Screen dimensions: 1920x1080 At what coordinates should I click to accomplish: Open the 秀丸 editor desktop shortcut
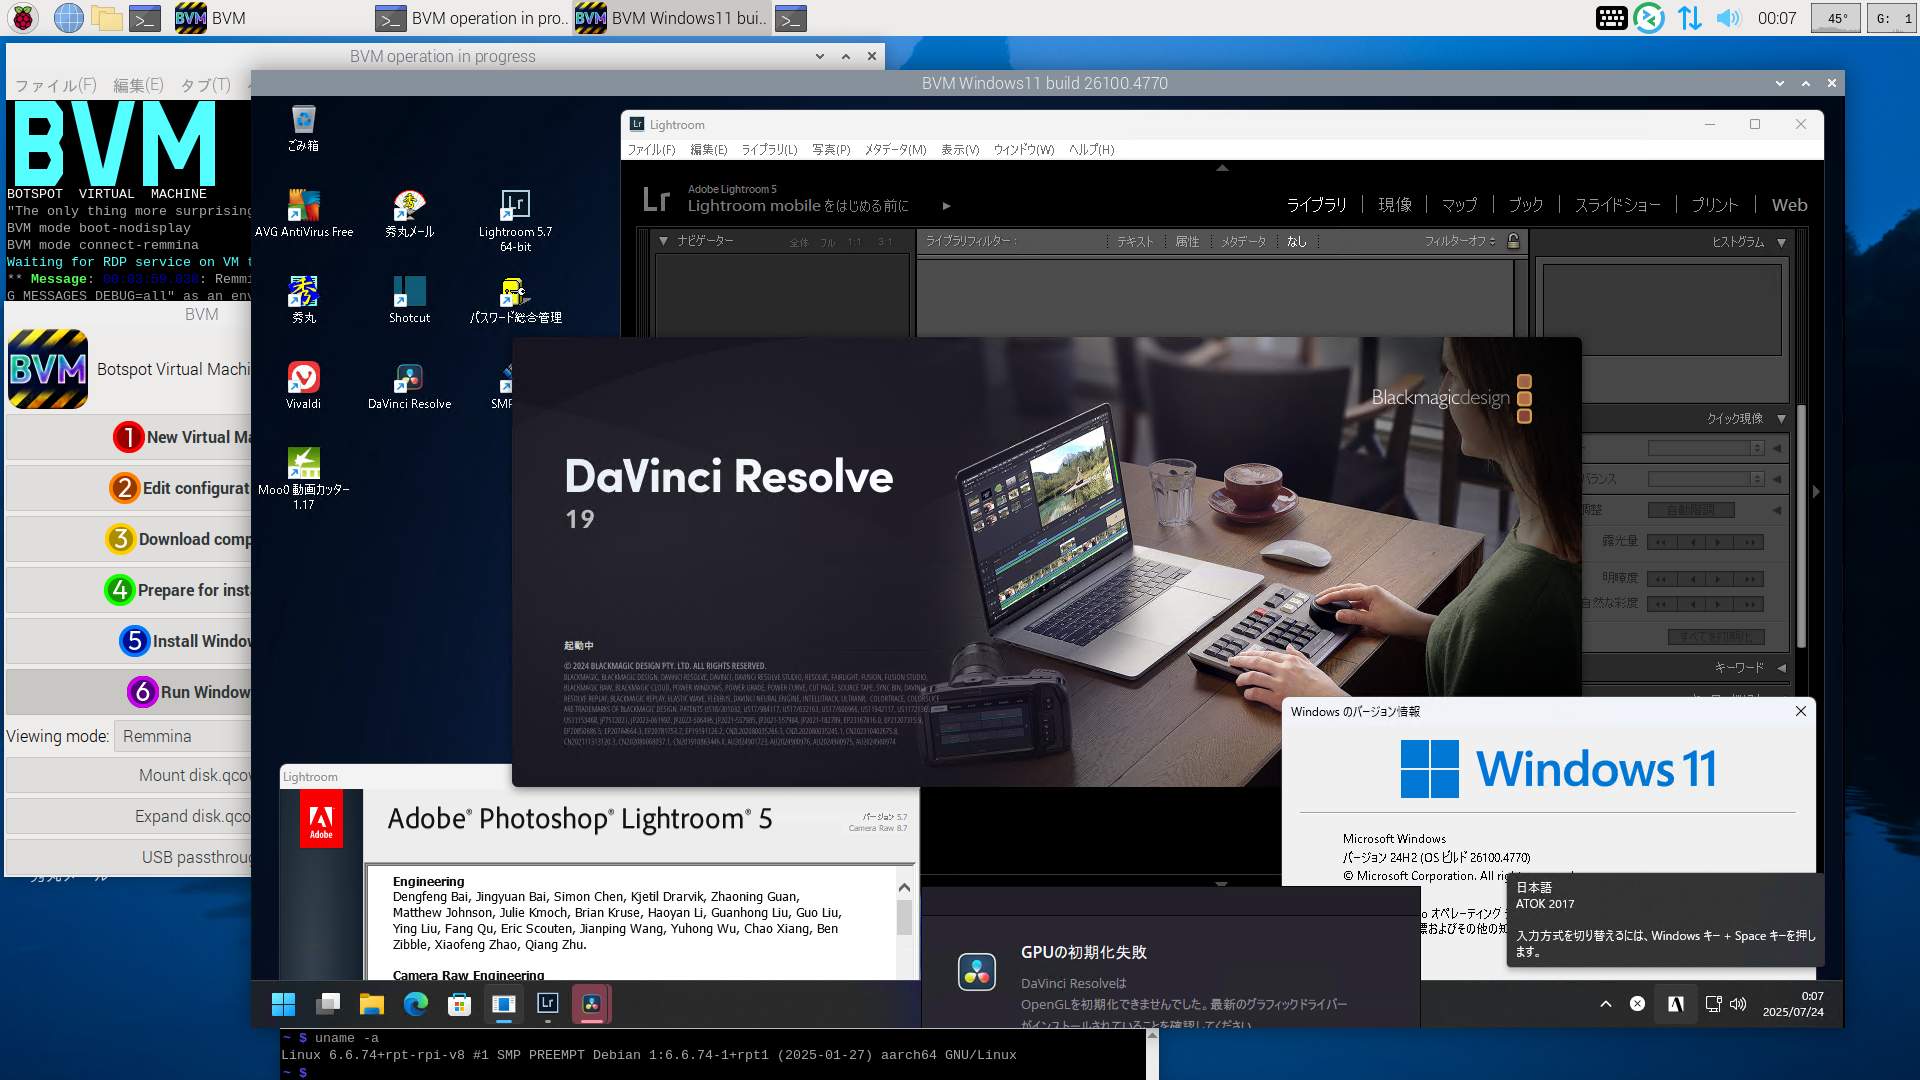click(303, 299)
